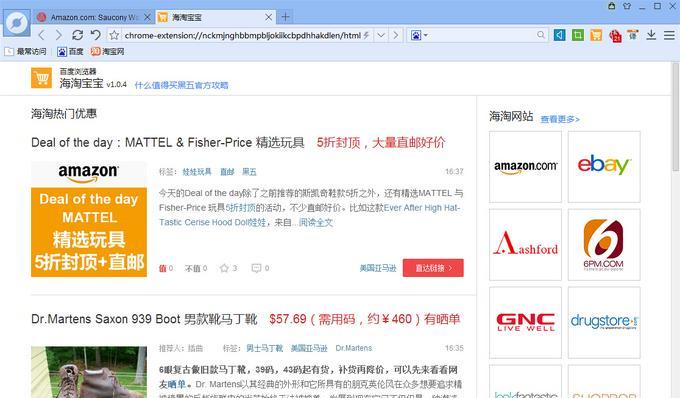Image resolution: width=680 pixels, height=398 pixels.
Task: Click the 美国亚马逊 tag on Dr.Martens post
Action: tap(309, 348)
